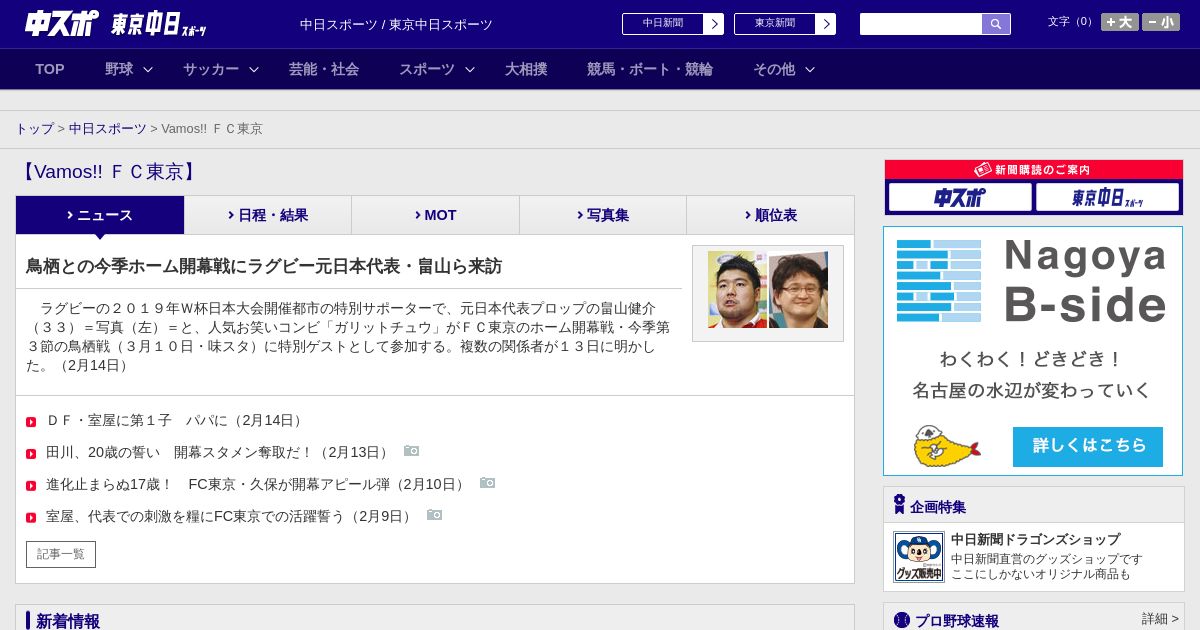Open article 田川、20歳の誓い
The height and width of the screenshot is (630, 1200).
(220, 453)
